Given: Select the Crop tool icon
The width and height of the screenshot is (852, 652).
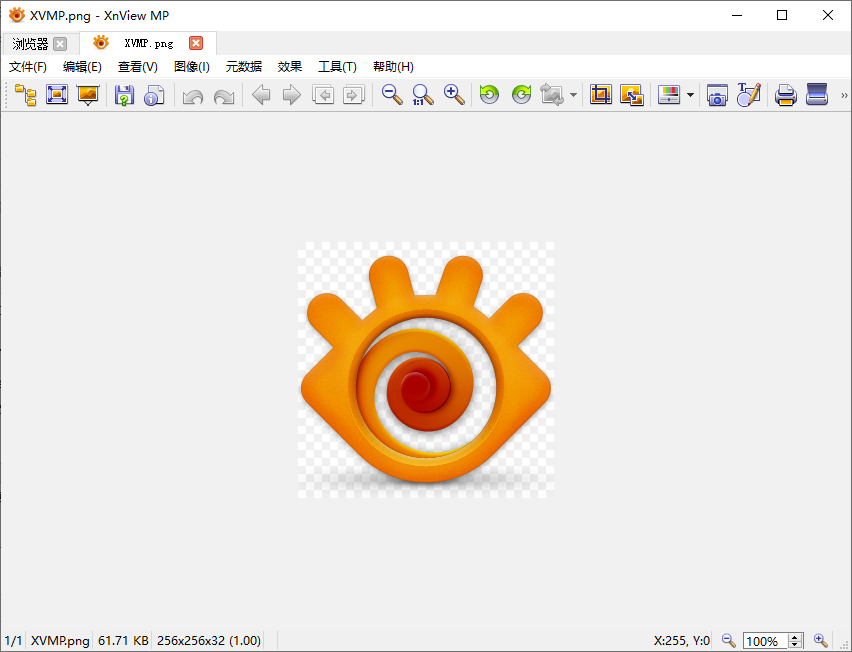Looking at the screenshot, I should pos(601,94).
